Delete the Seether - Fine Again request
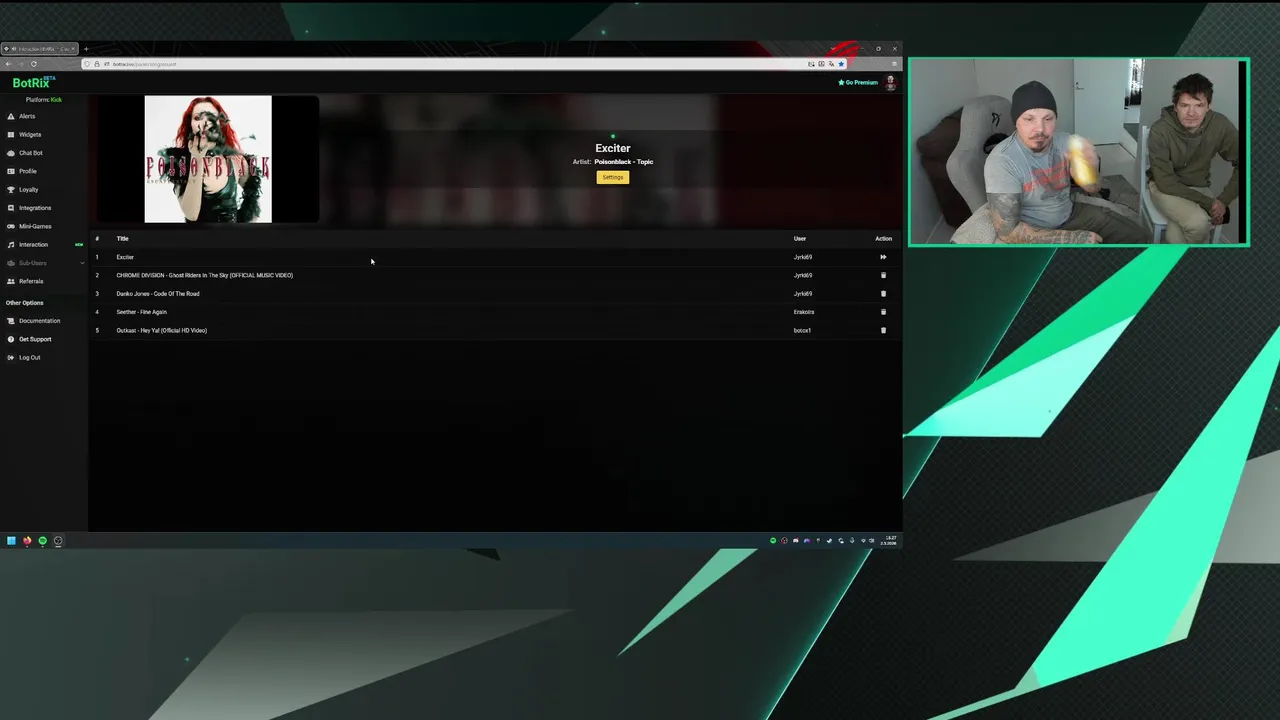1280x720 pixels. click(x=883, y=312)
